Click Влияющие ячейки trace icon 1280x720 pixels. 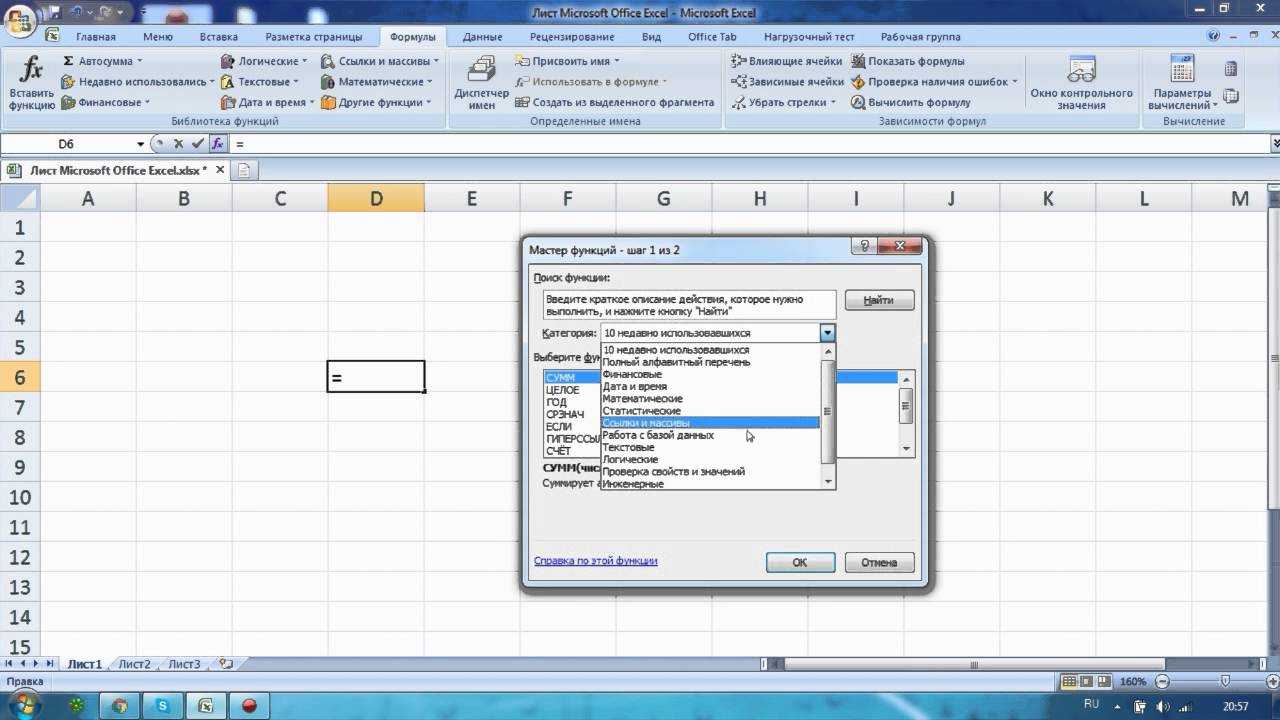[x=787, y=61]
